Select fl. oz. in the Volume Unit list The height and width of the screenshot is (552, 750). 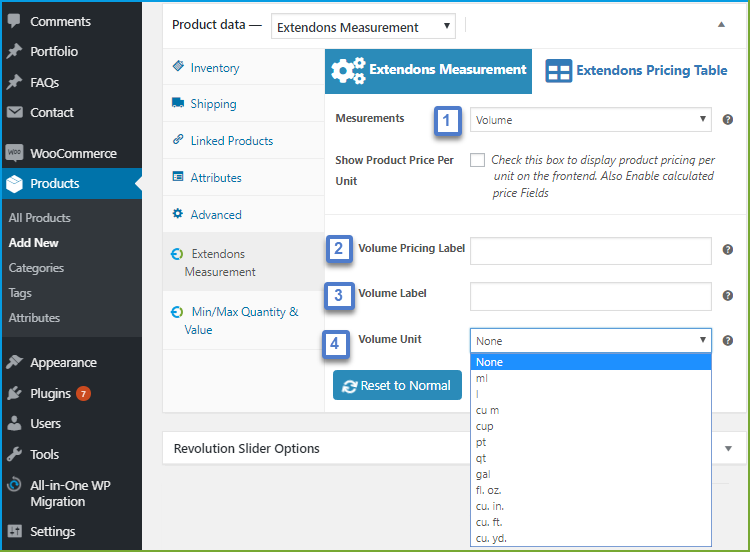pyautogui.click(x=591, y=490)
